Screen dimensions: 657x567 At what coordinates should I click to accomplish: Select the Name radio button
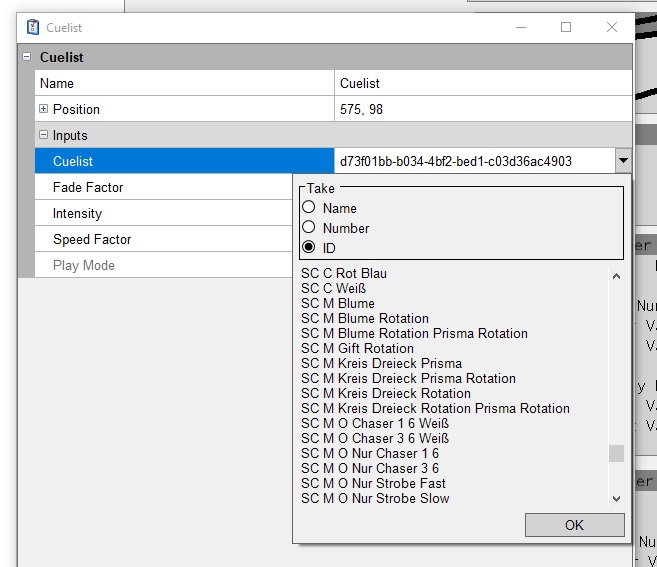[x=309, y=208]
